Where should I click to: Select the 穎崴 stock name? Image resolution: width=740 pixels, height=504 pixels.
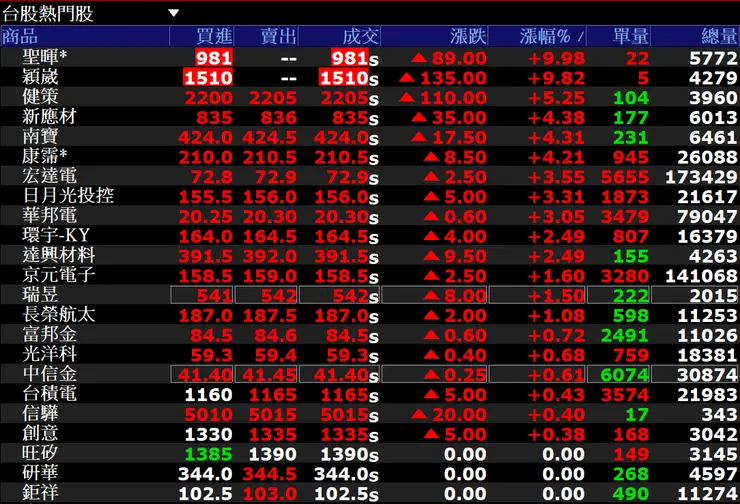40,77
